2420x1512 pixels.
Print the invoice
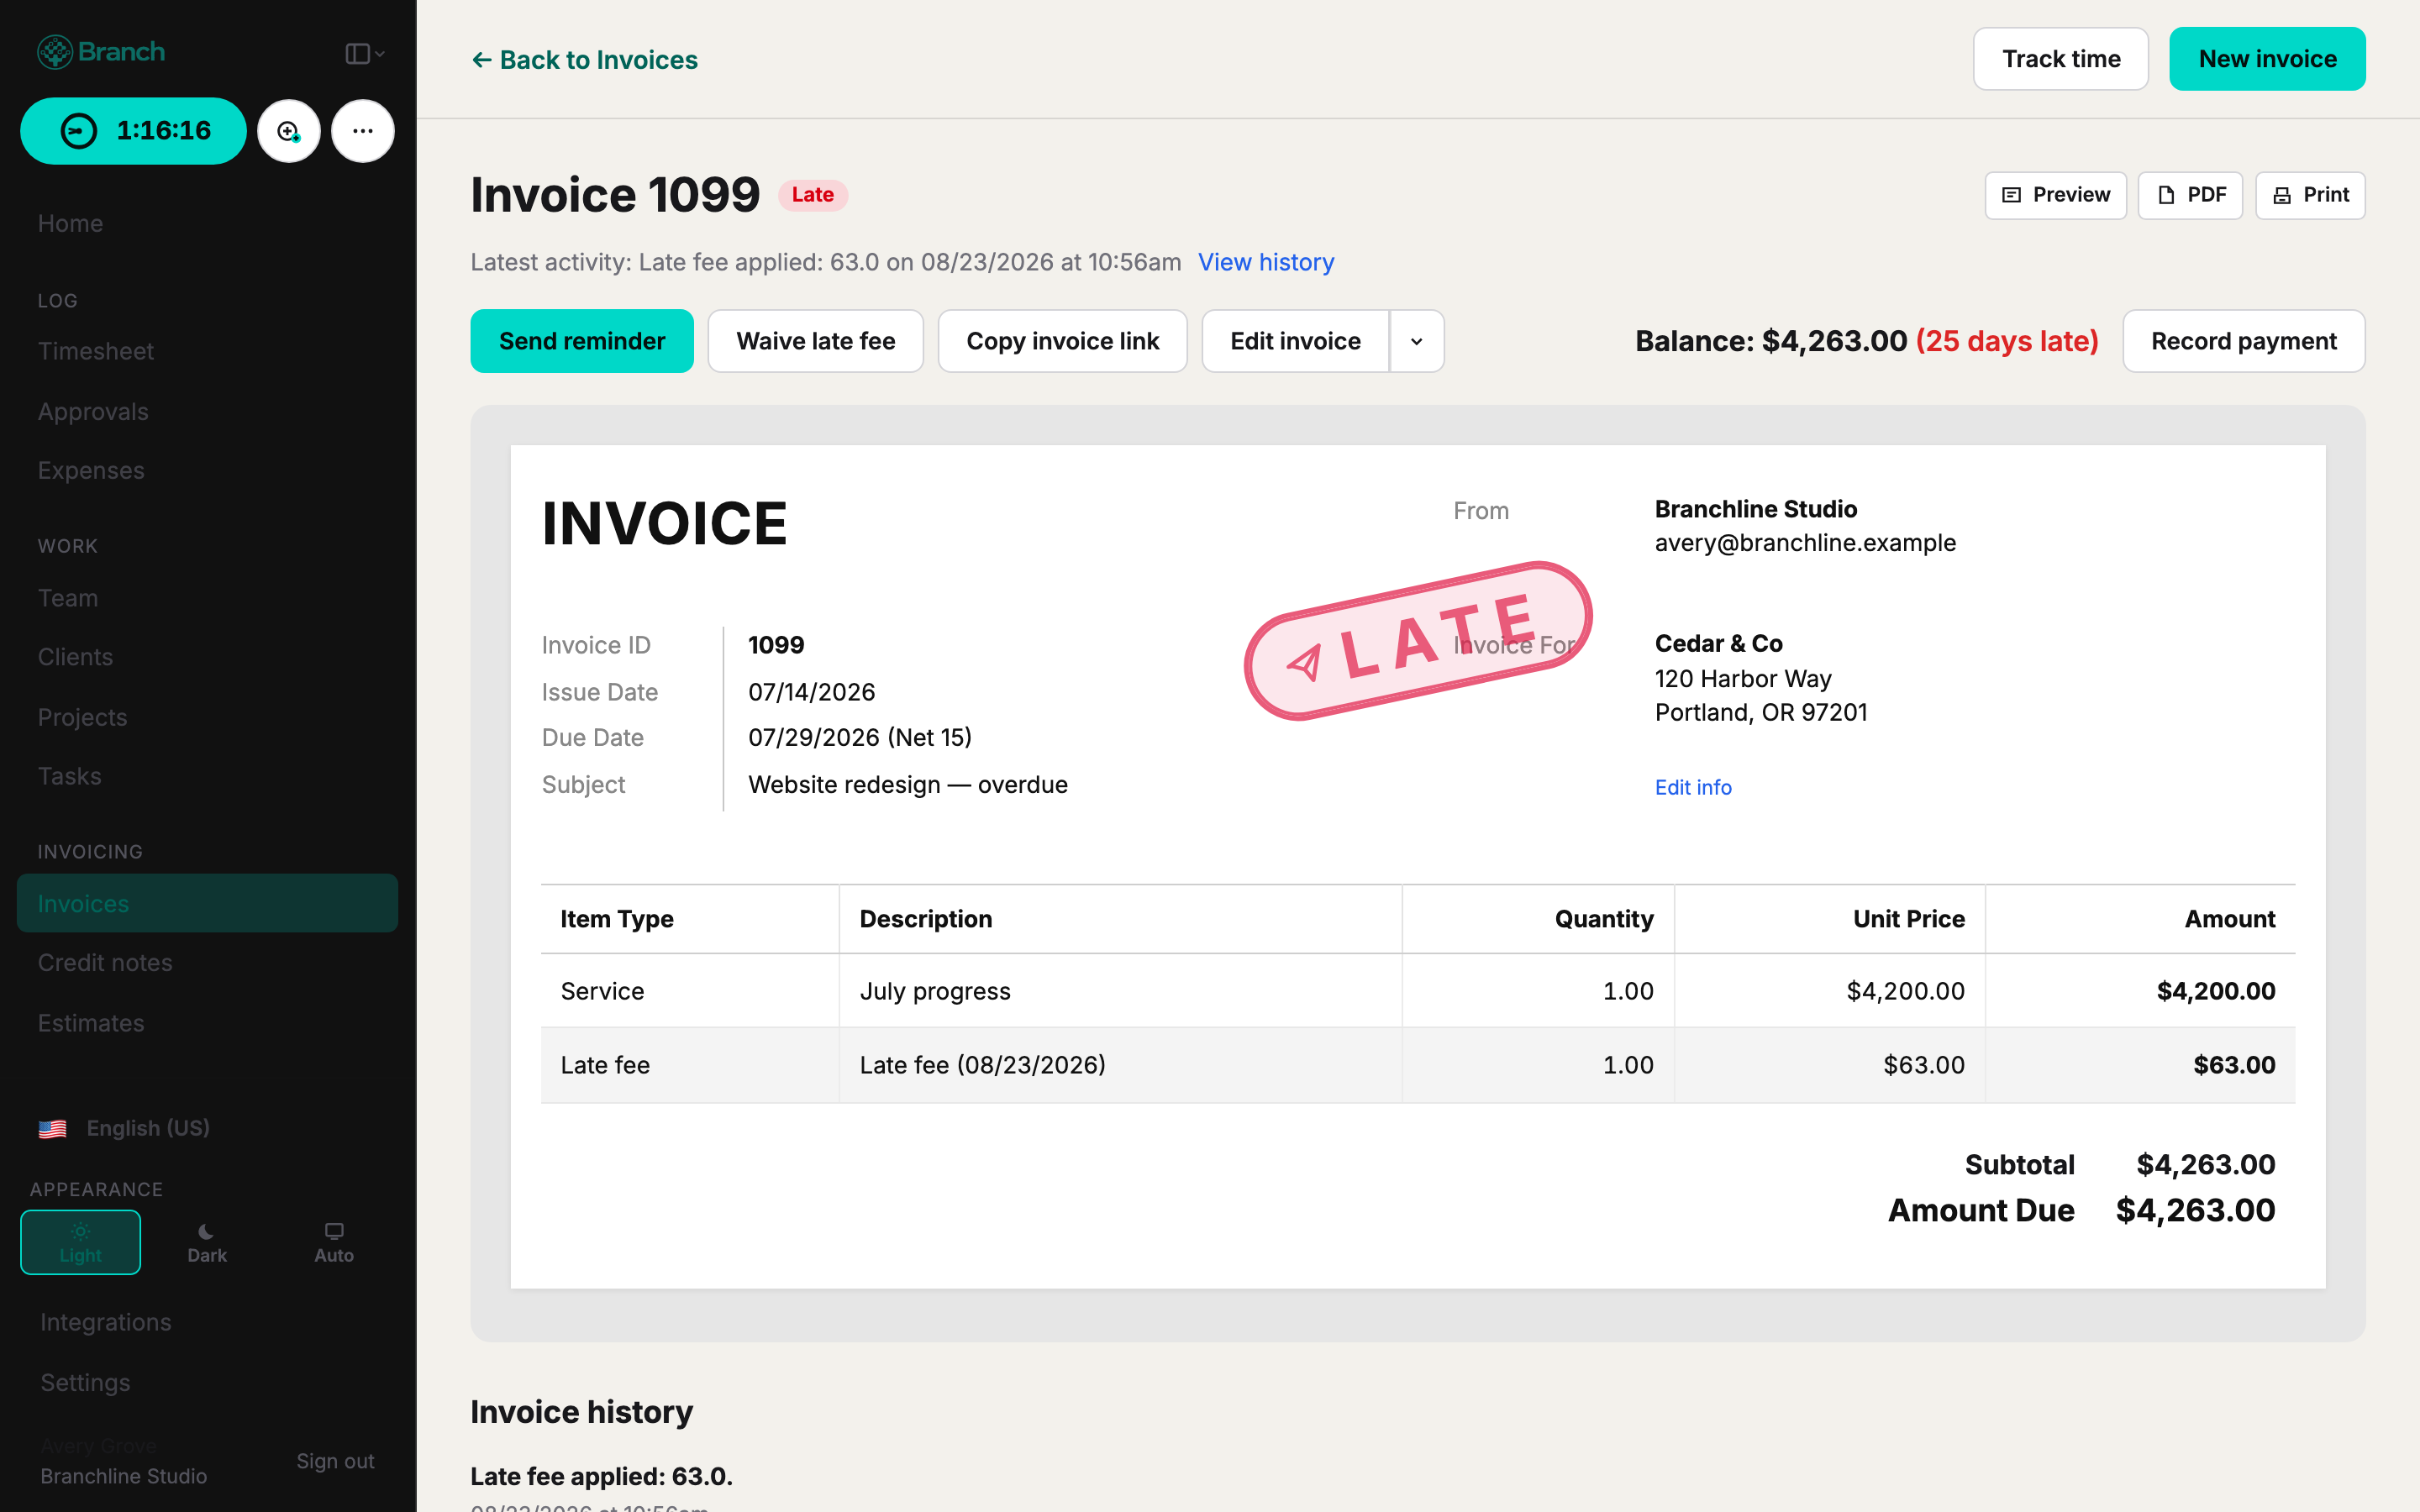(x=2310, y=195)
